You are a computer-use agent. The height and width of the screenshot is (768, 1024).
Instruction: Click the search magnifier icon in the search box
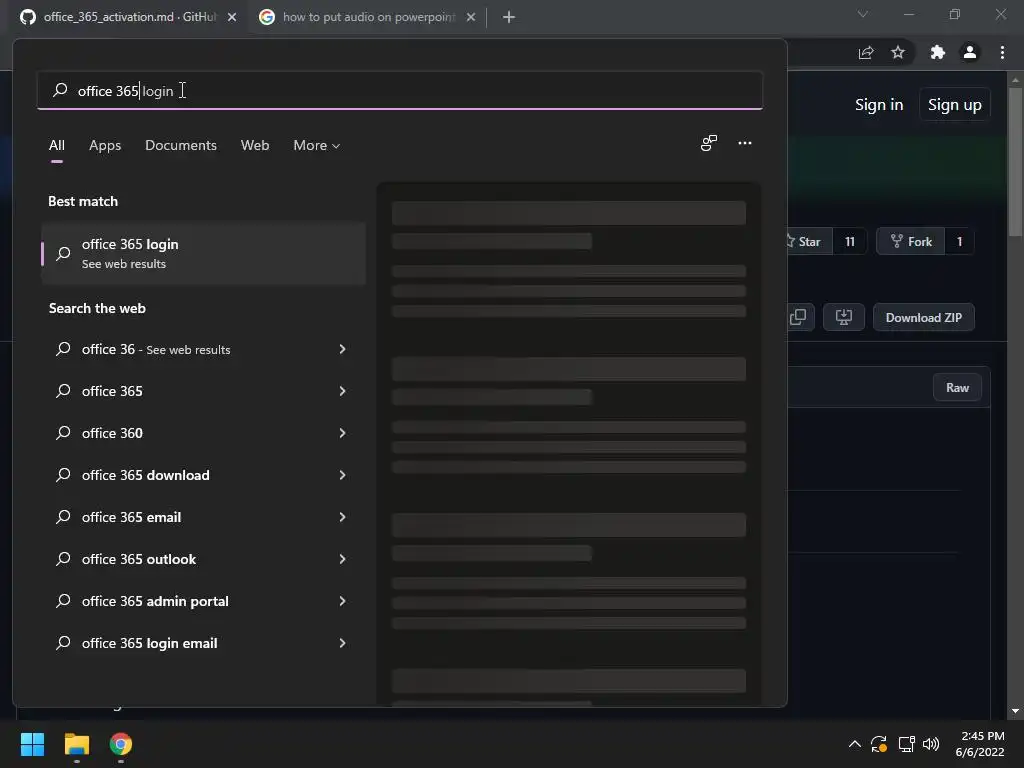[x=60, y=89]
